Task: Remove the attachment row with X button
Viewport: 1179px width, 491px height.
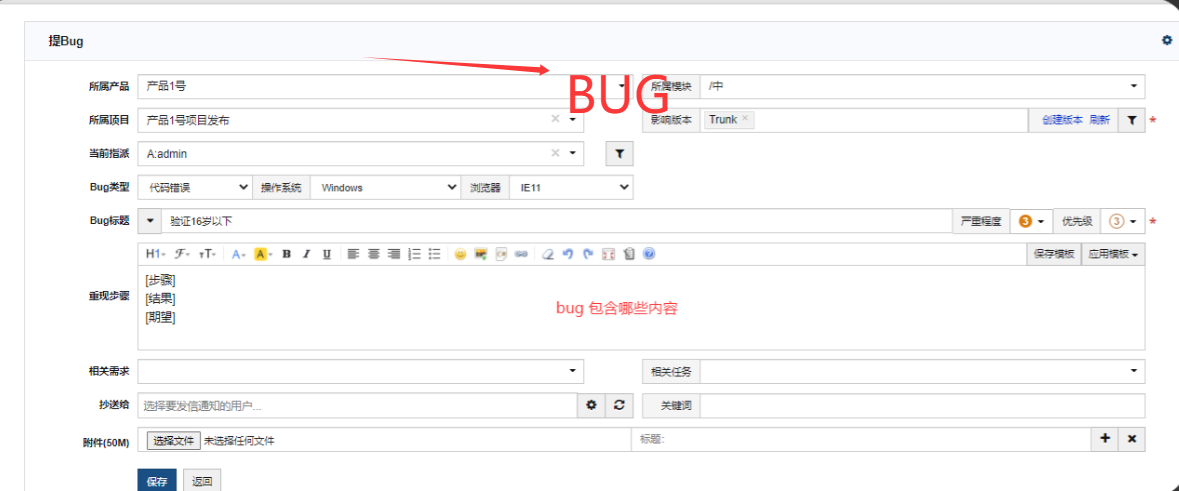Action: (1132, 439)
